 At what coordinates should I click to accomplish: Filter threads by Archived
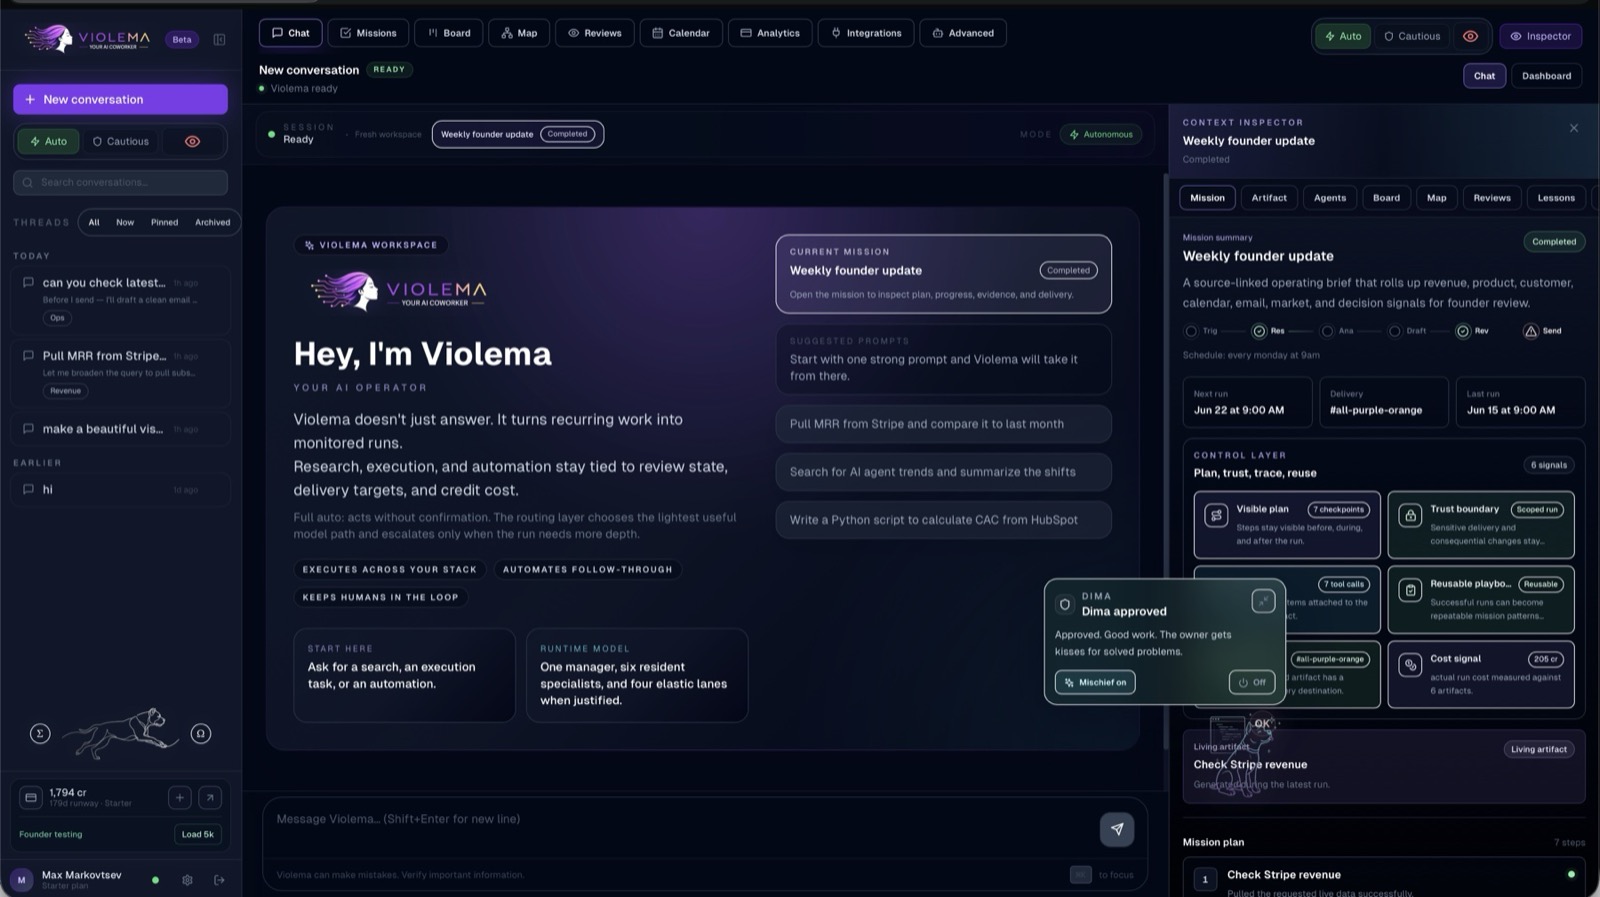pyautogui.click(x=212, y=223)
